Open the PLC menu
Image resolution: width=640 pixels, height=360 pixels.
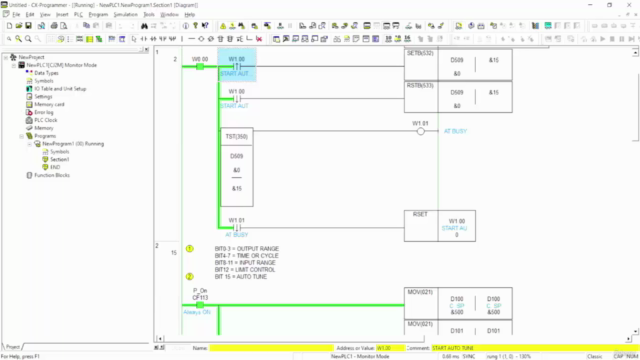78,14
